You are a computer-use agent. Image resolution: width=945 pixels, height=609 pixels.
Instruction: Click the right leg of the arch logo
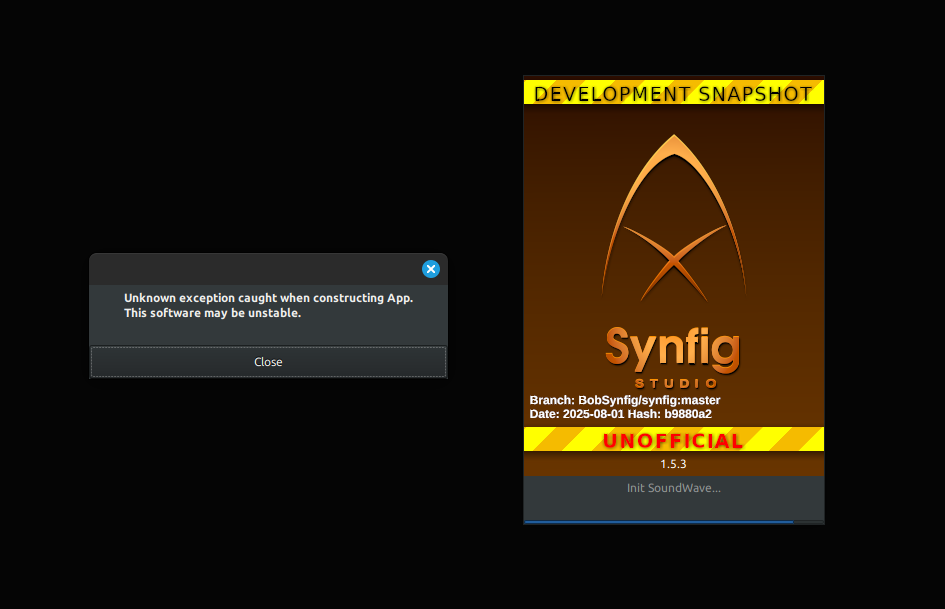pyautogui.click(x=737, y=260)
